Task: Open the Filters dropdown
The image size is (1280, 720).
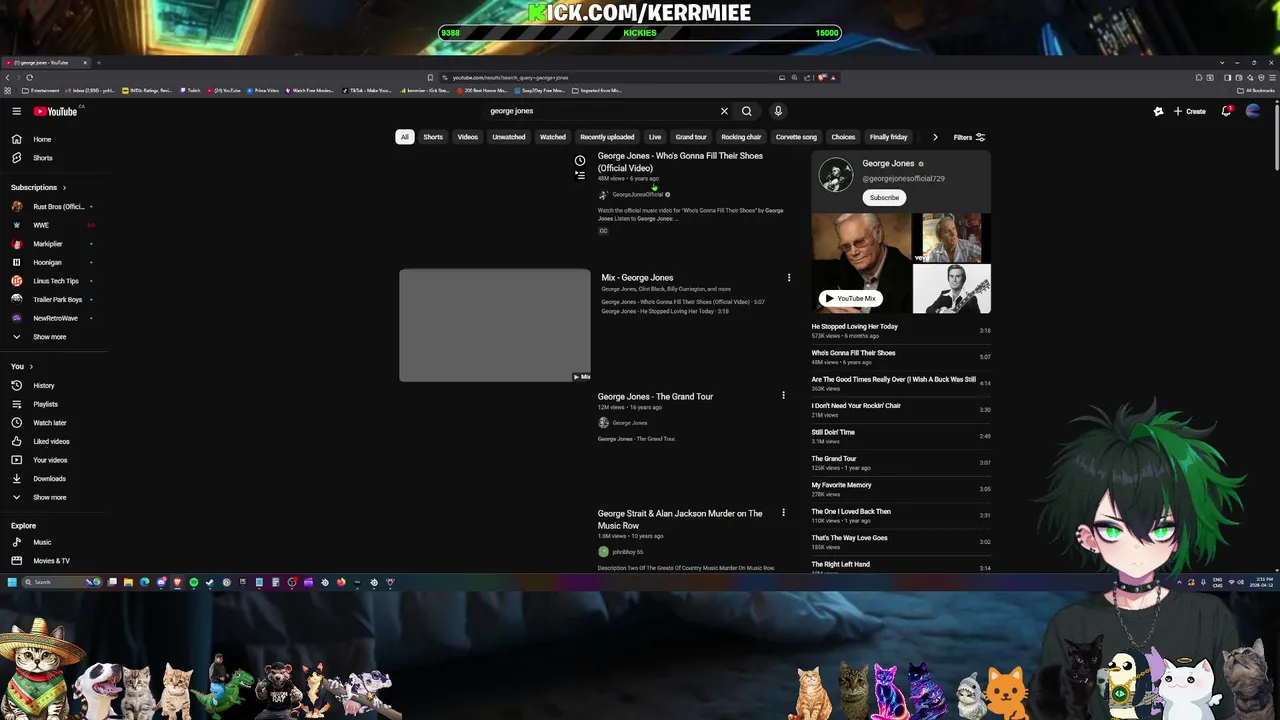Action: [969, 137]
